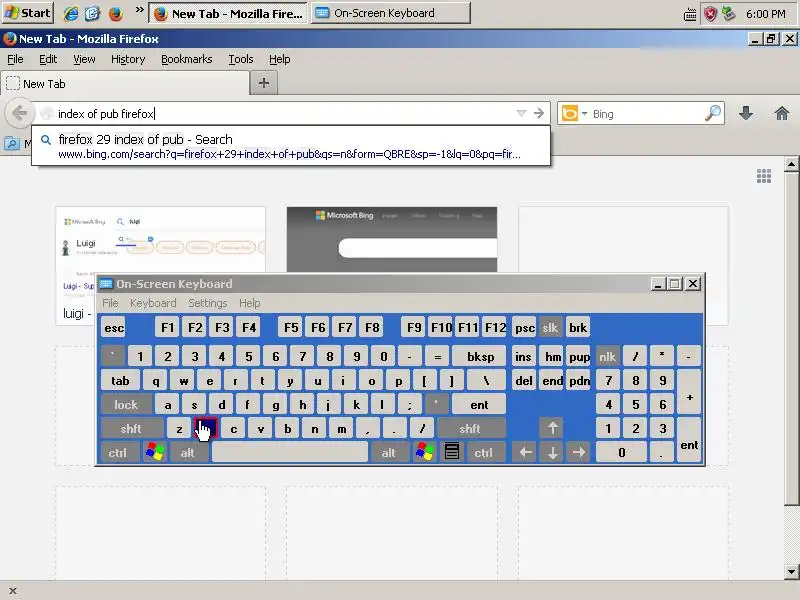Image resolution: width=800 pixels, height=600 pixels.
Task: Go to the Home page icon
Action: pos(781,113)
